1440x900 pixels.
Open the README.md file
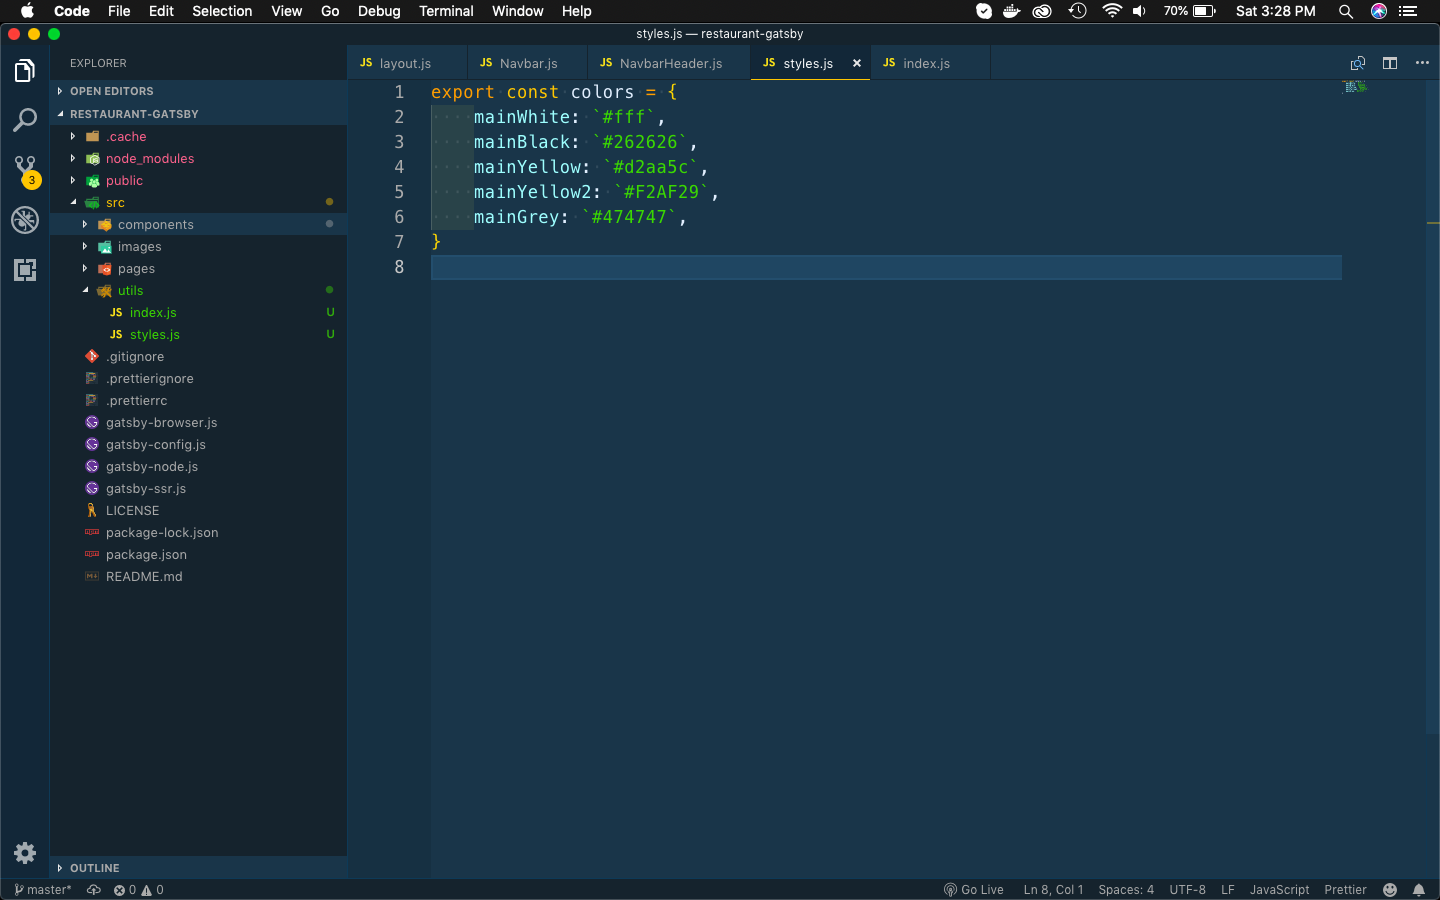[198, 577]
